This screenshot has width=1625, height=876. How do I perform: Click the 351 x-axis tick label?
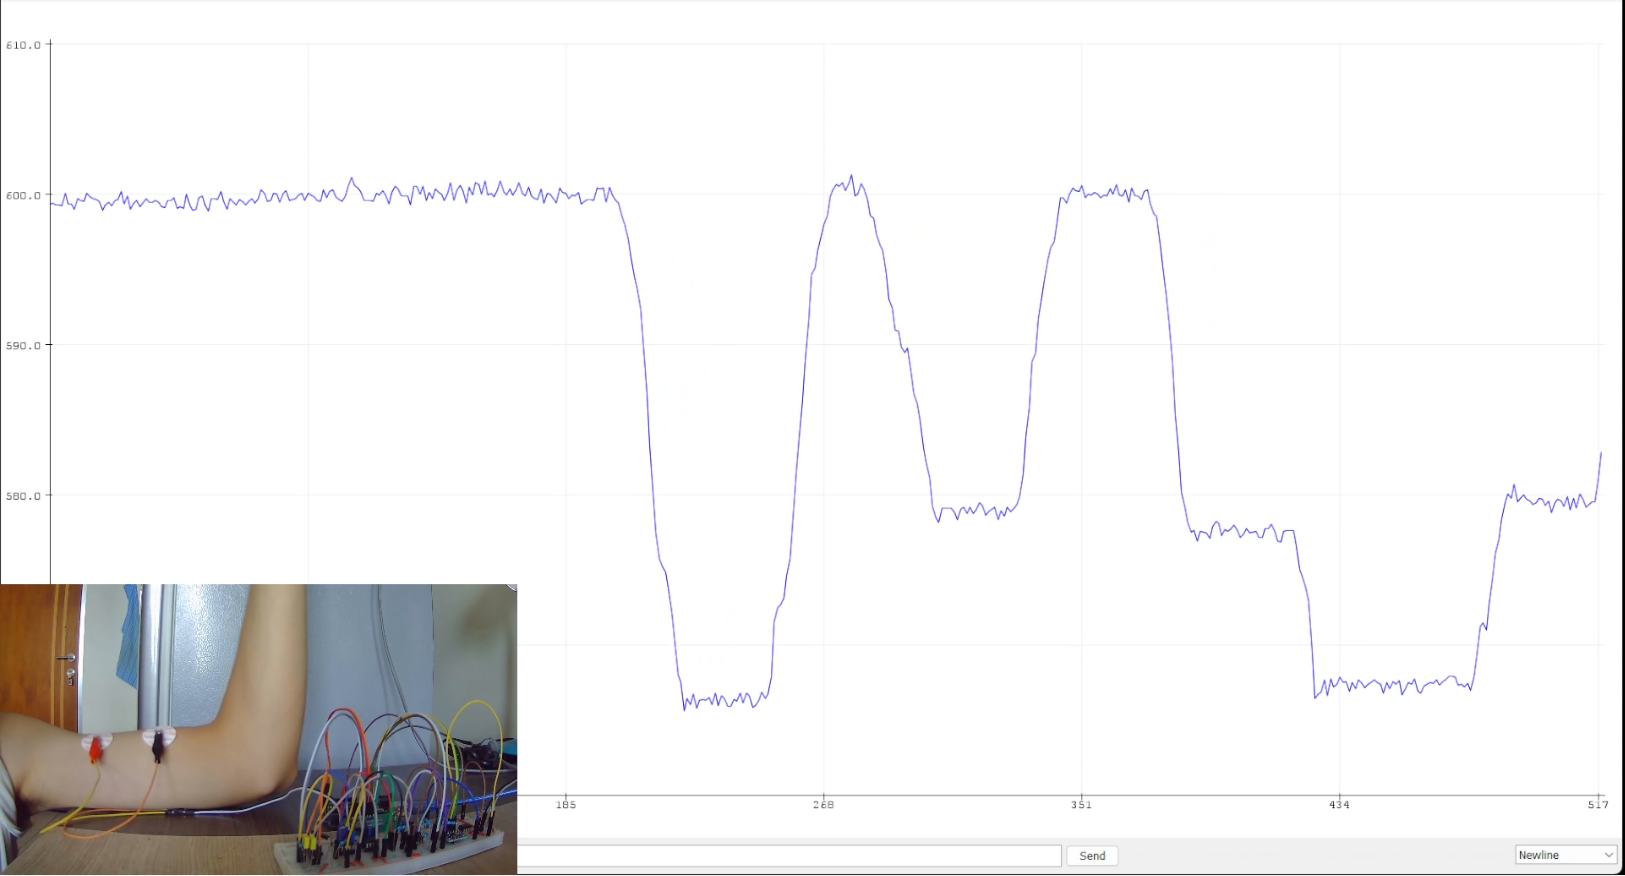[1081, 805]
